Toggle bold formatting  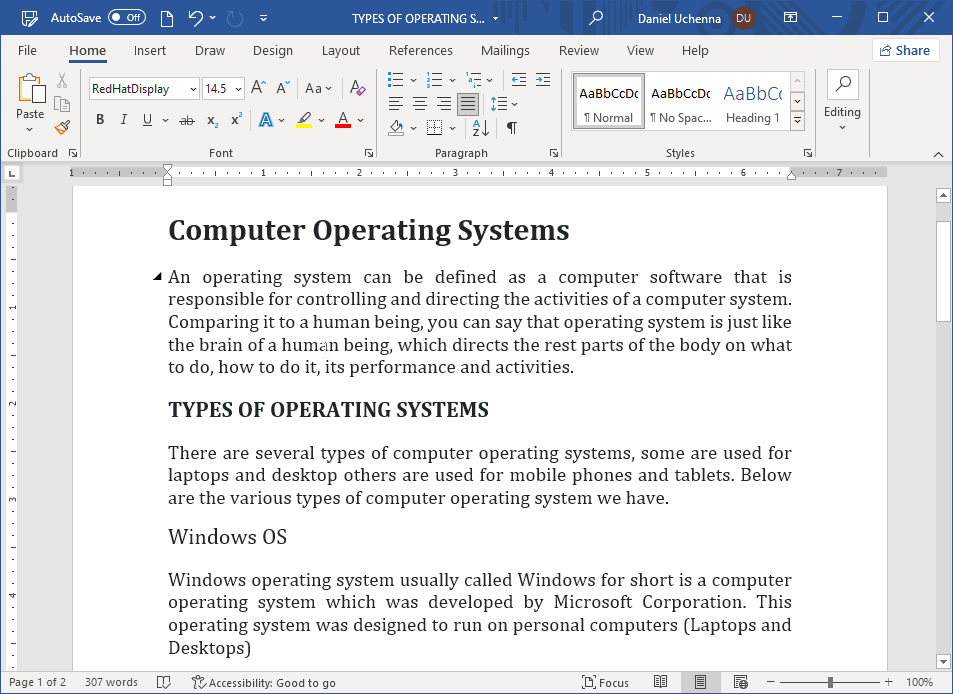pos(100,120)
